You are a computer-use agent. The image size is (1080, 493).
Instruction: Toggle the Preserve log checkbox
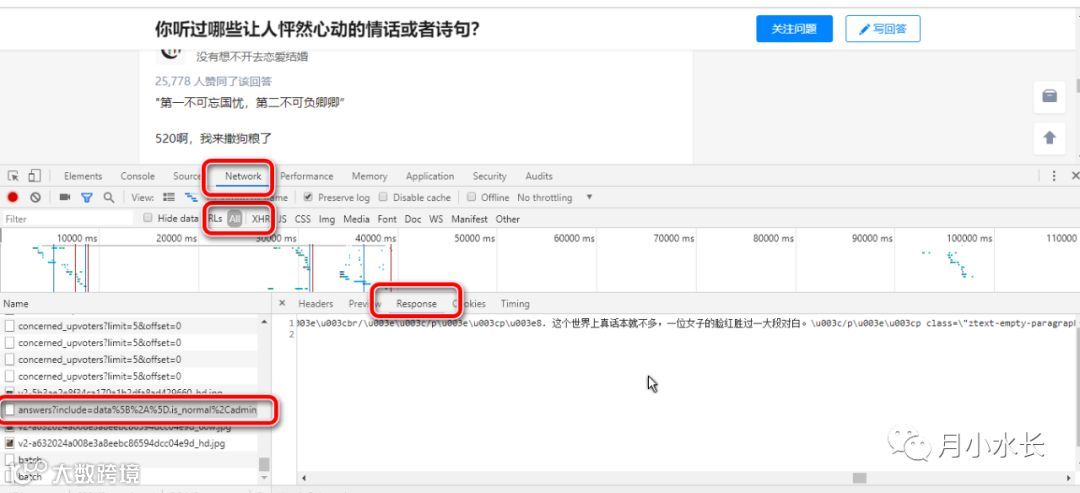(309, 197)
